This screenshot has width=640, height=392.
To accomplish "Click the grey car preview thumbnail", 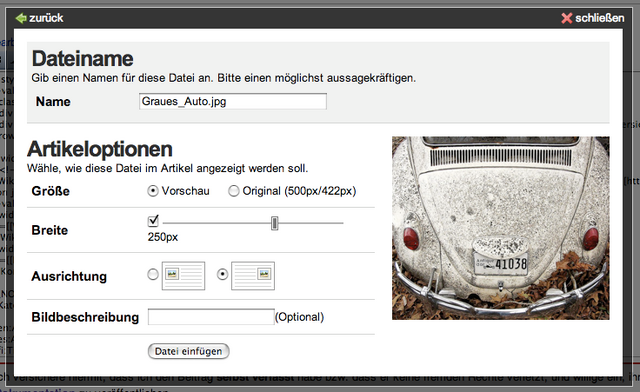I will tap(501, 228).
